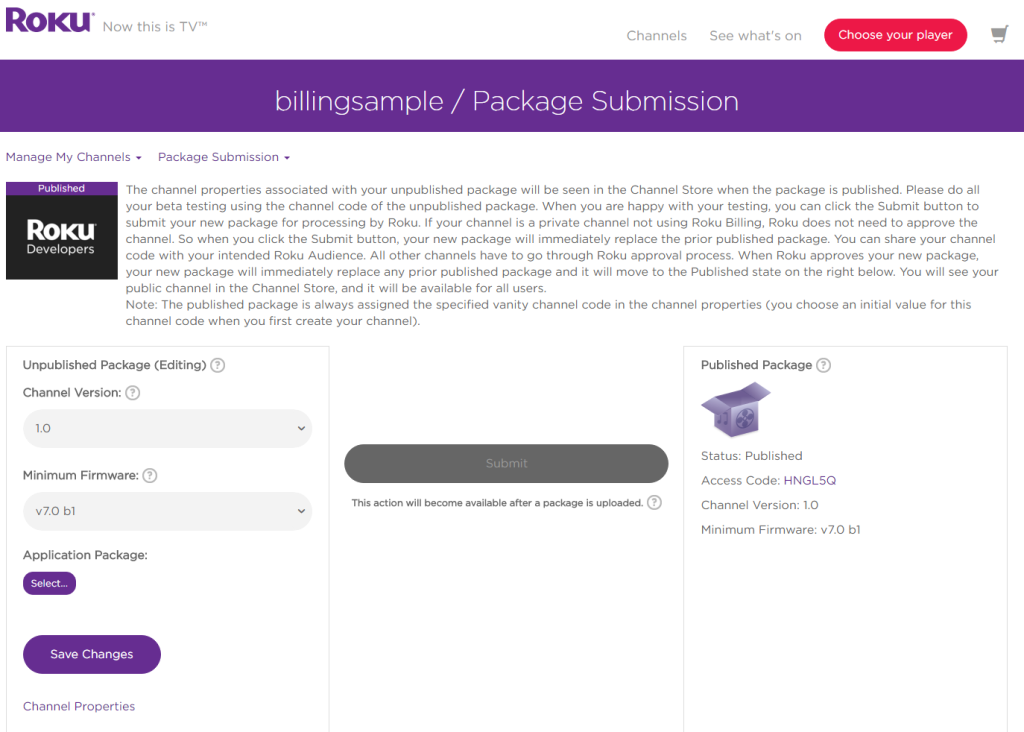Open See what's on nav item
Screen dimensions: 1024x732
[x=755, y=35]
